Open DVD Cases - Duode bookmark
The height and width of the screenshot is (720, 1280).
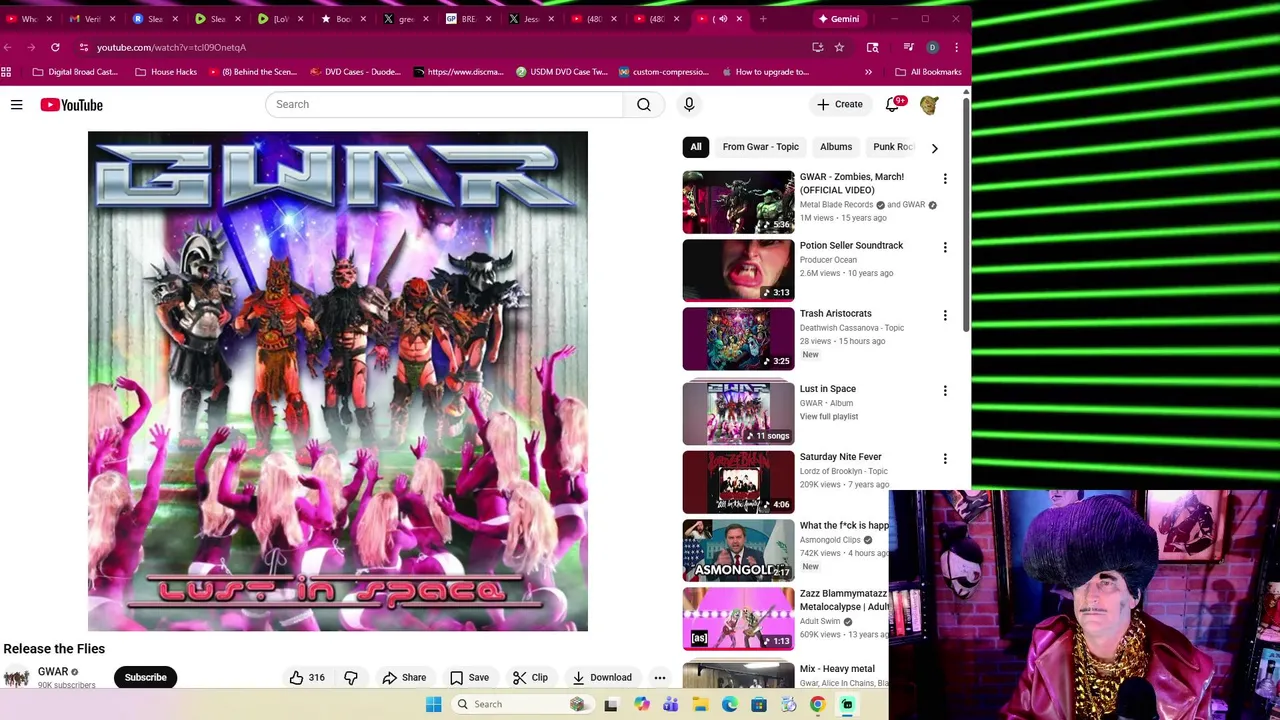point(355,72)
